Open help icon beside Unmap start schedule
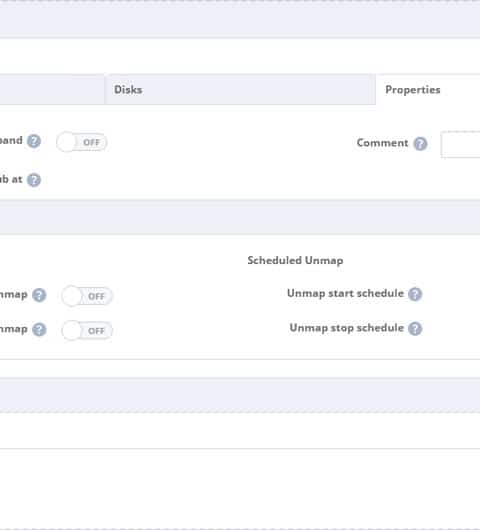The height and width of the screenshot is (530, 480). click(x=415, y=294)
